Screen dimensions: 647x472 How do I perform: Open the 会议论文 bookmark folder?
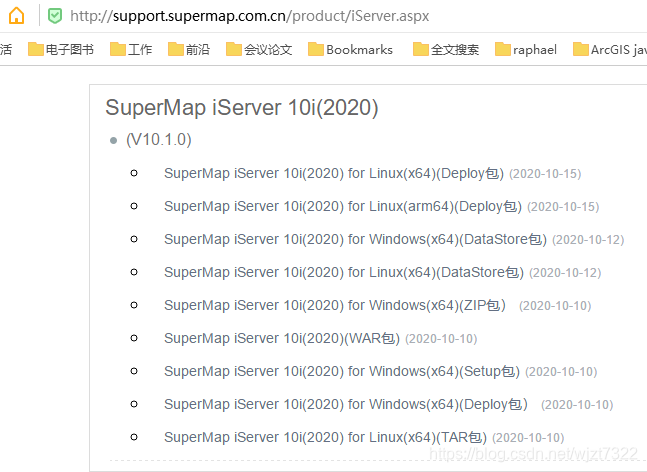tap(259, 50)
